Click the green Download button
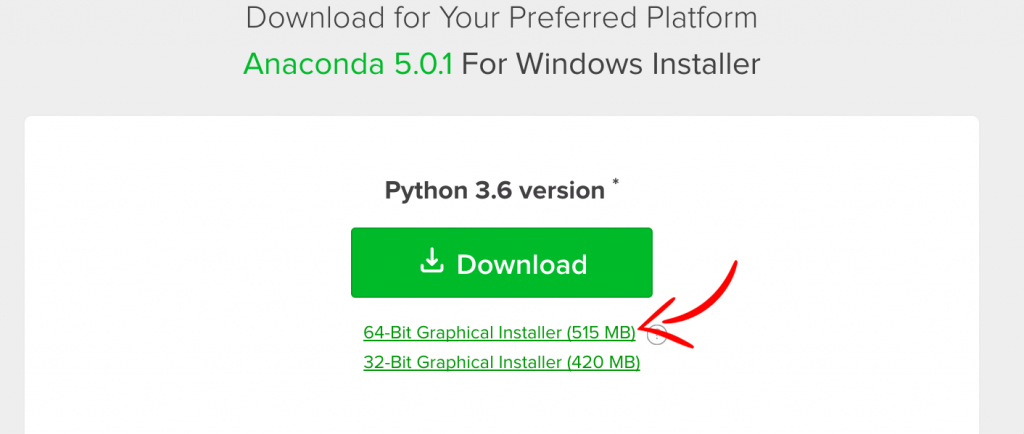This screenshot has width=1024, height=434. [x=502, y=262]
